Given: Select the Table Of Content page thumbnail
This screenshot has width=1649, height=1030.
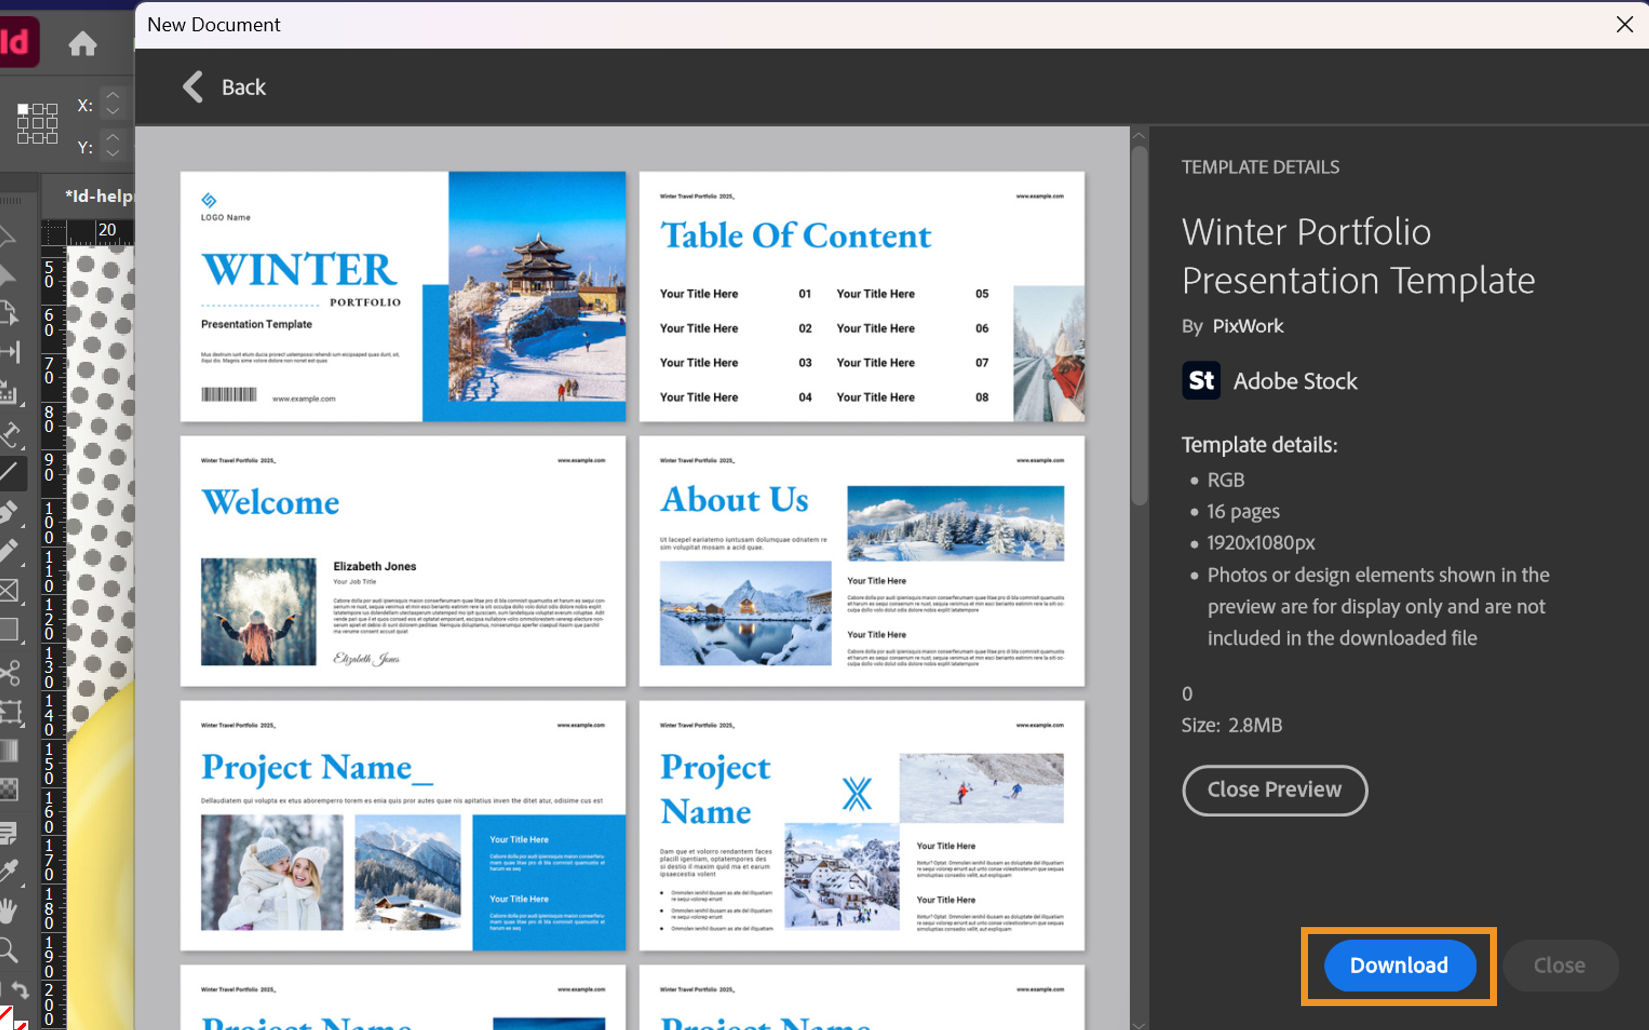Looking at the screenshot, I should click(x=862, y=296).
